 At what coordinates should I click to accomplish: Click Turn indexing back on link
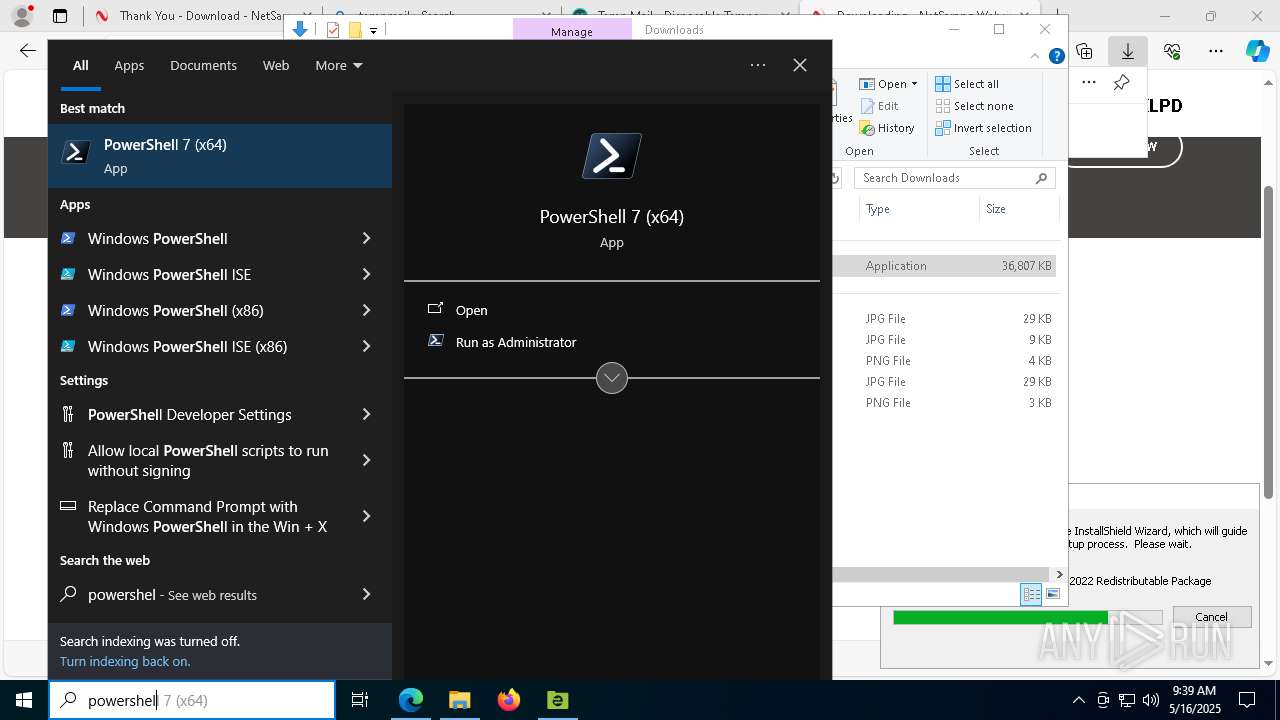tap(125, 661)
